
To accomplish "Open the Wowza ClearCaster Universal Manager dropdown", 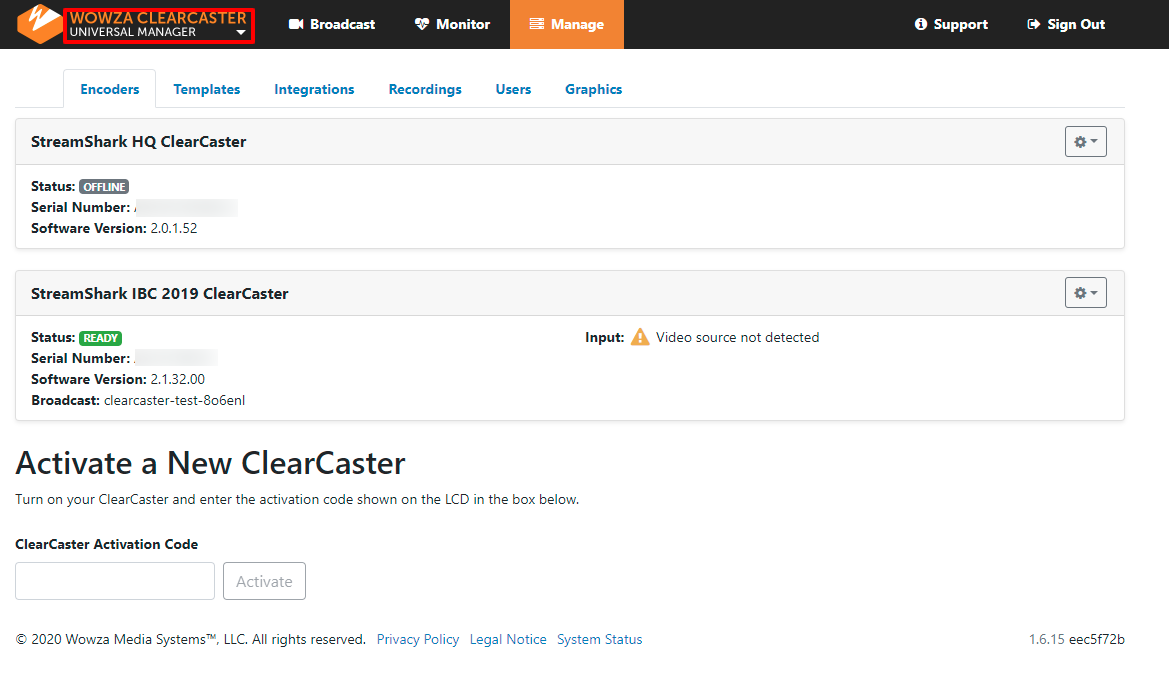I will (x=159, y=25).
